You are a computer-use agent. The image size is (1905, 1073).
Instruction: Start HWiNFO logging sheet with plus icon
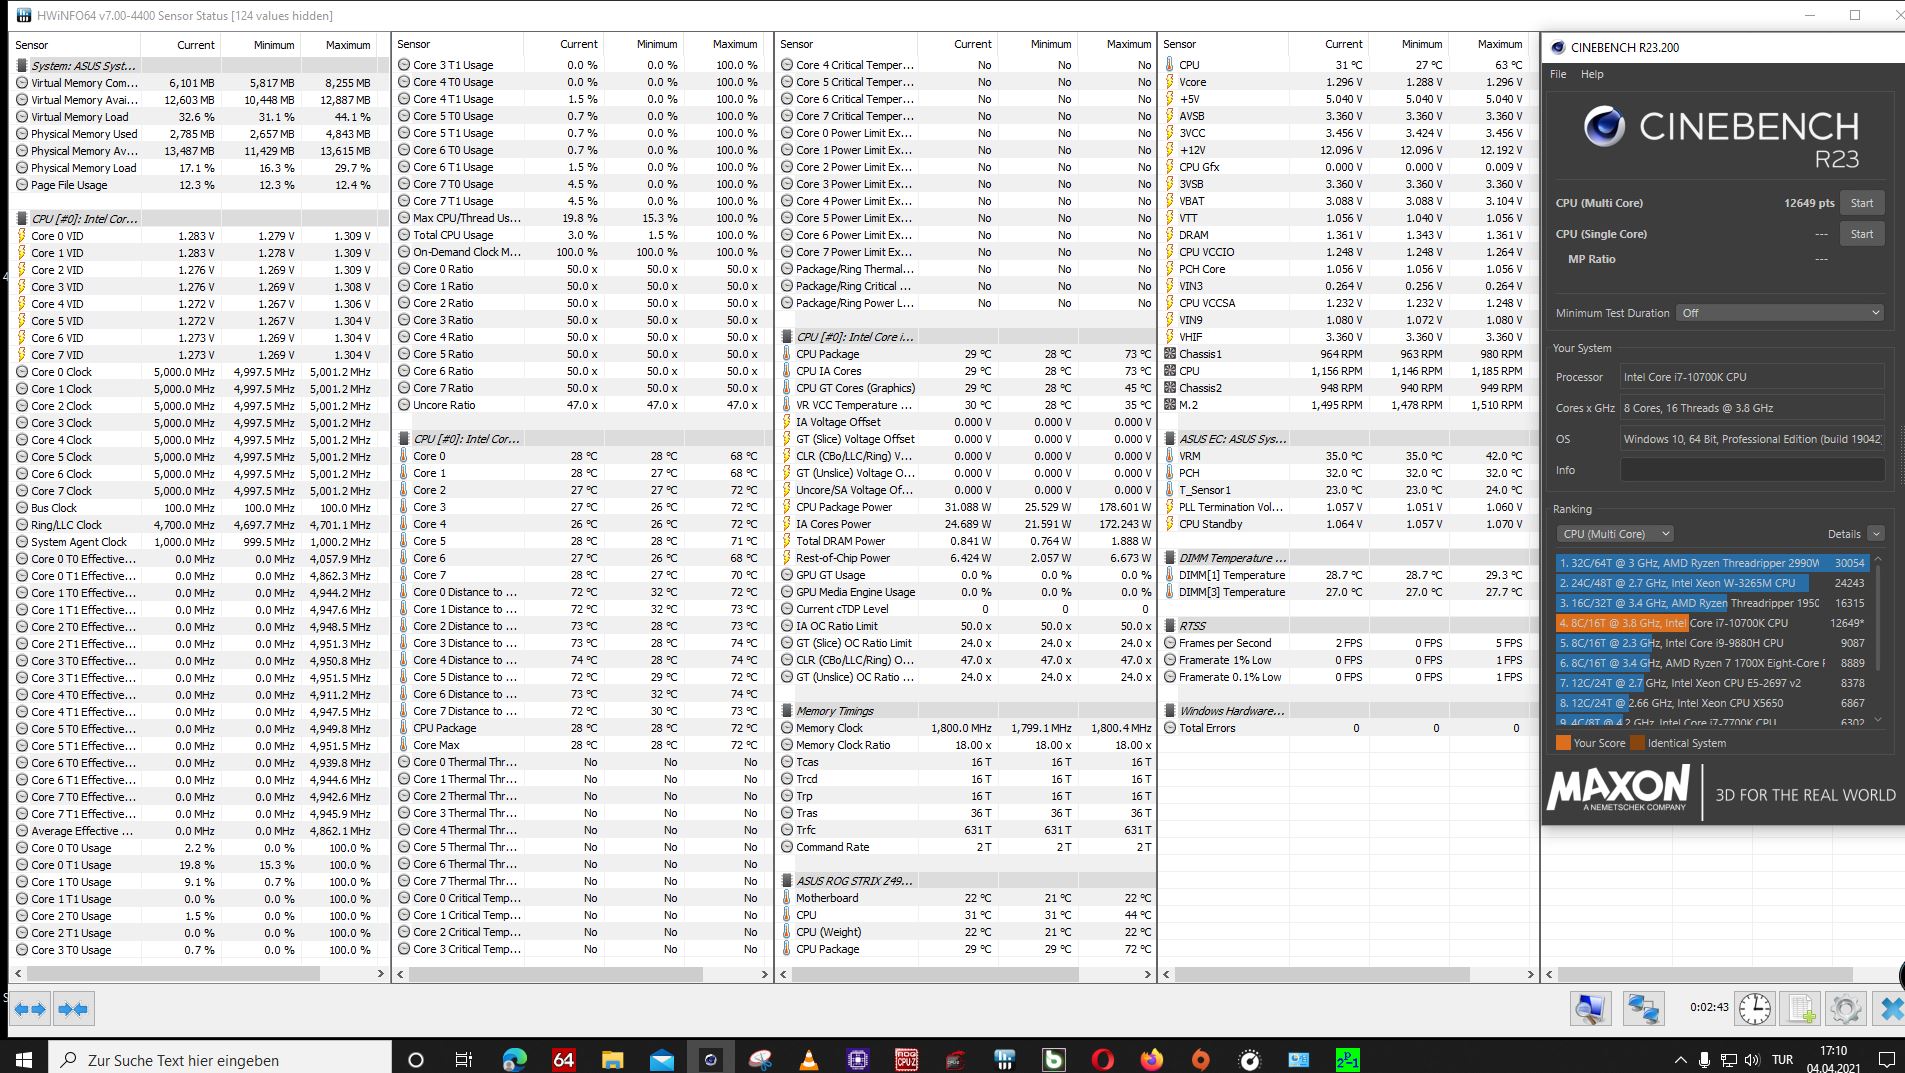pyautogui.click(x=1801, y=1008)
